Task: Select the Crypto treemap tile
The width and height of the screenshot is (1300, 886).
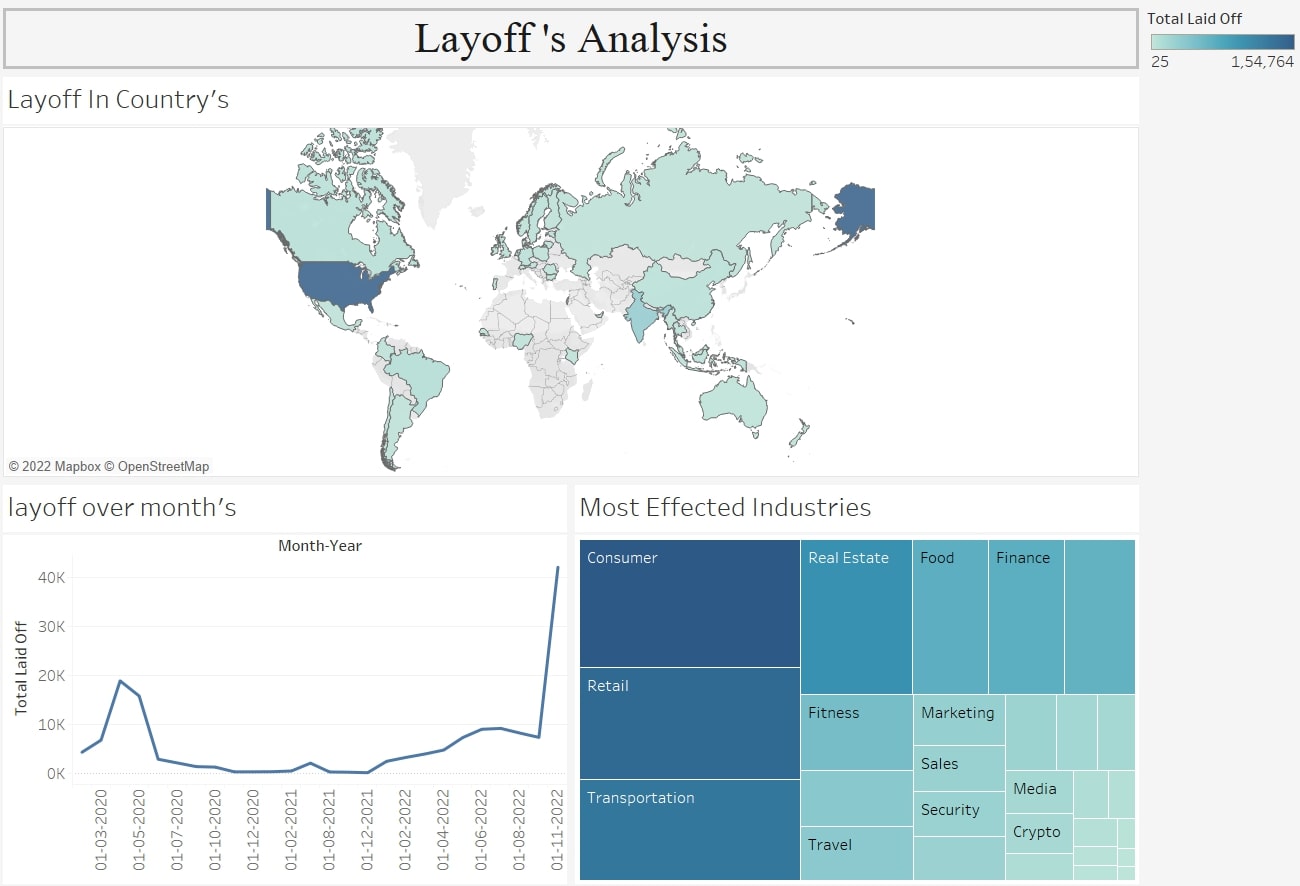Action: coord(1038,833)
